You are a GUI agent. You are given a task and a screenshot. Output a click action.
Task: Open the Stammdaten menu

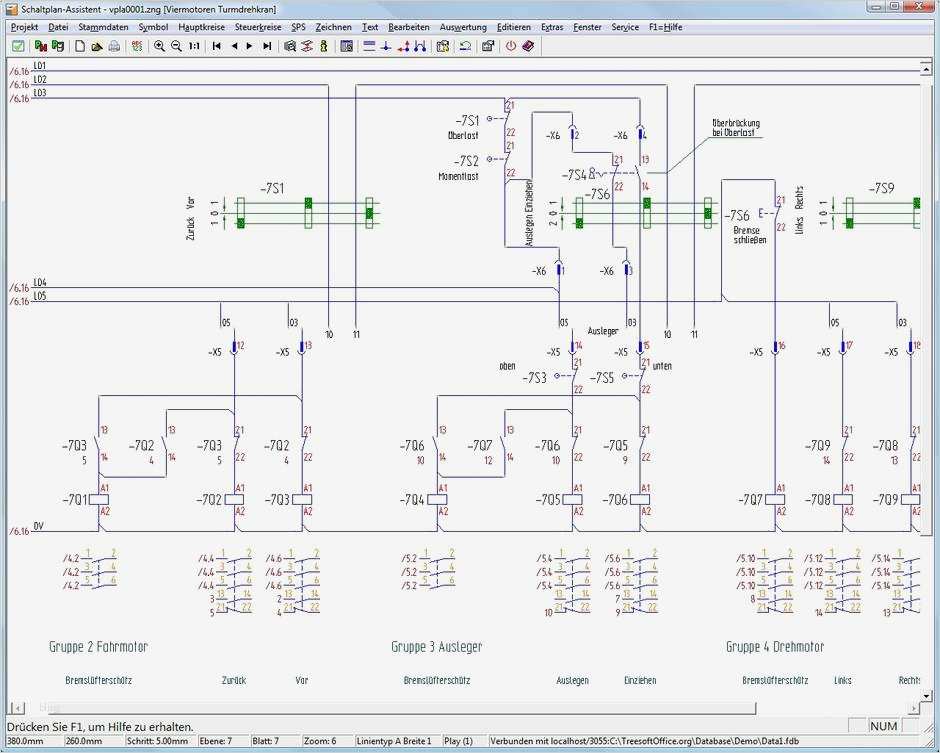pyautogui.click(x=103, y=27)
